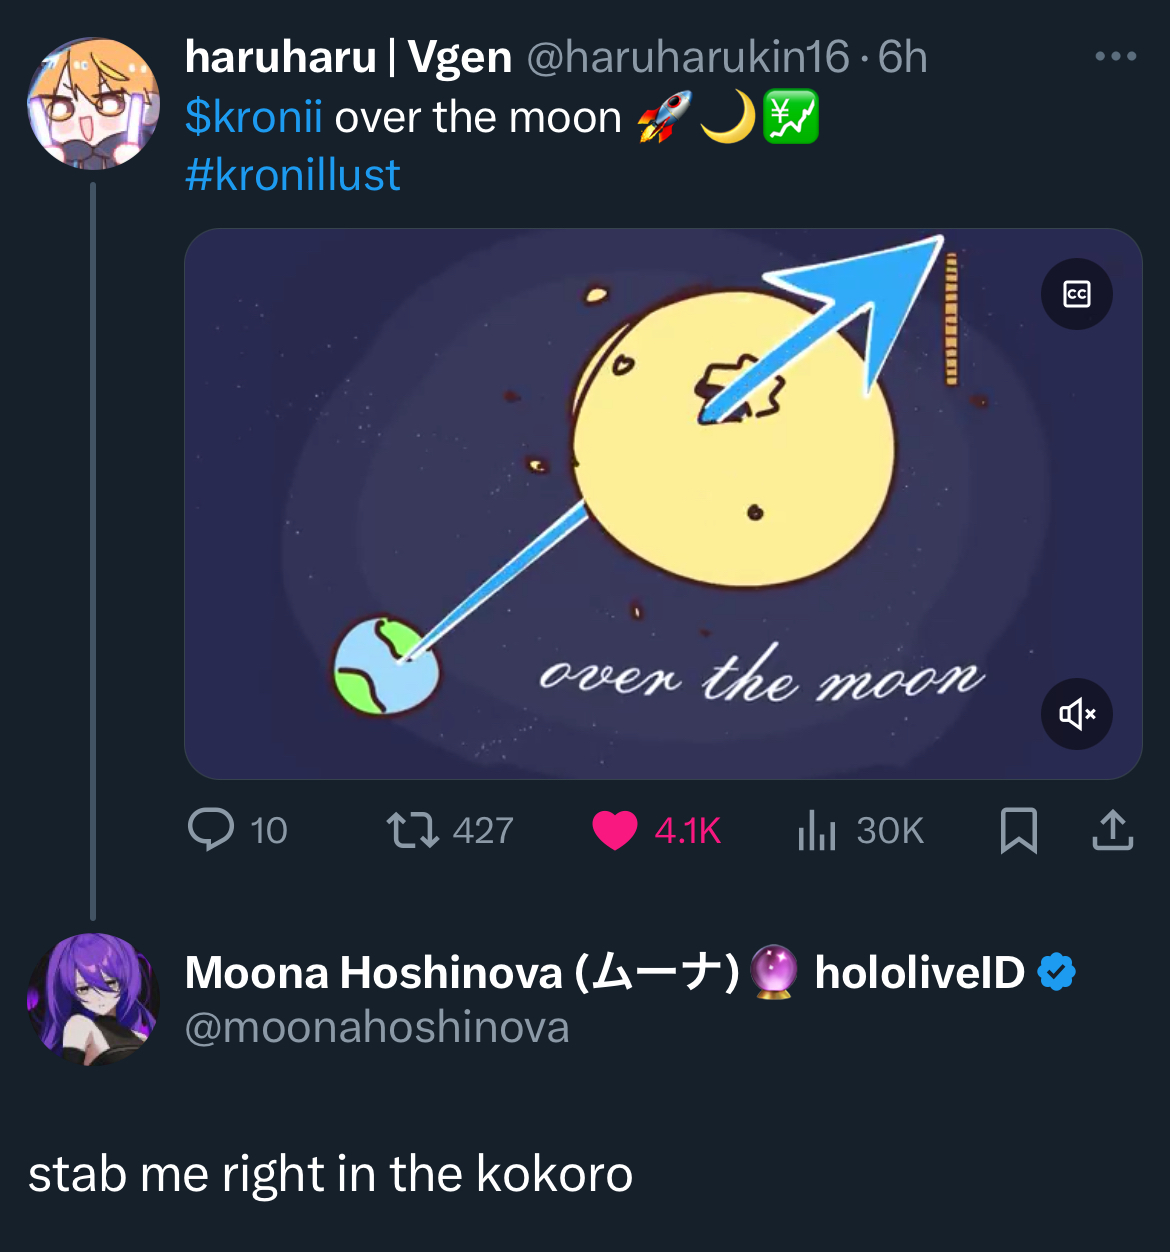Click the blue verified badge

point(1056,972)
